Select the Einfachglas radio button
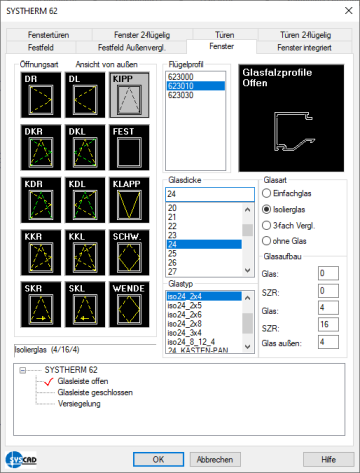This screenshot has height=473, width=360. (x=266, y=193)
